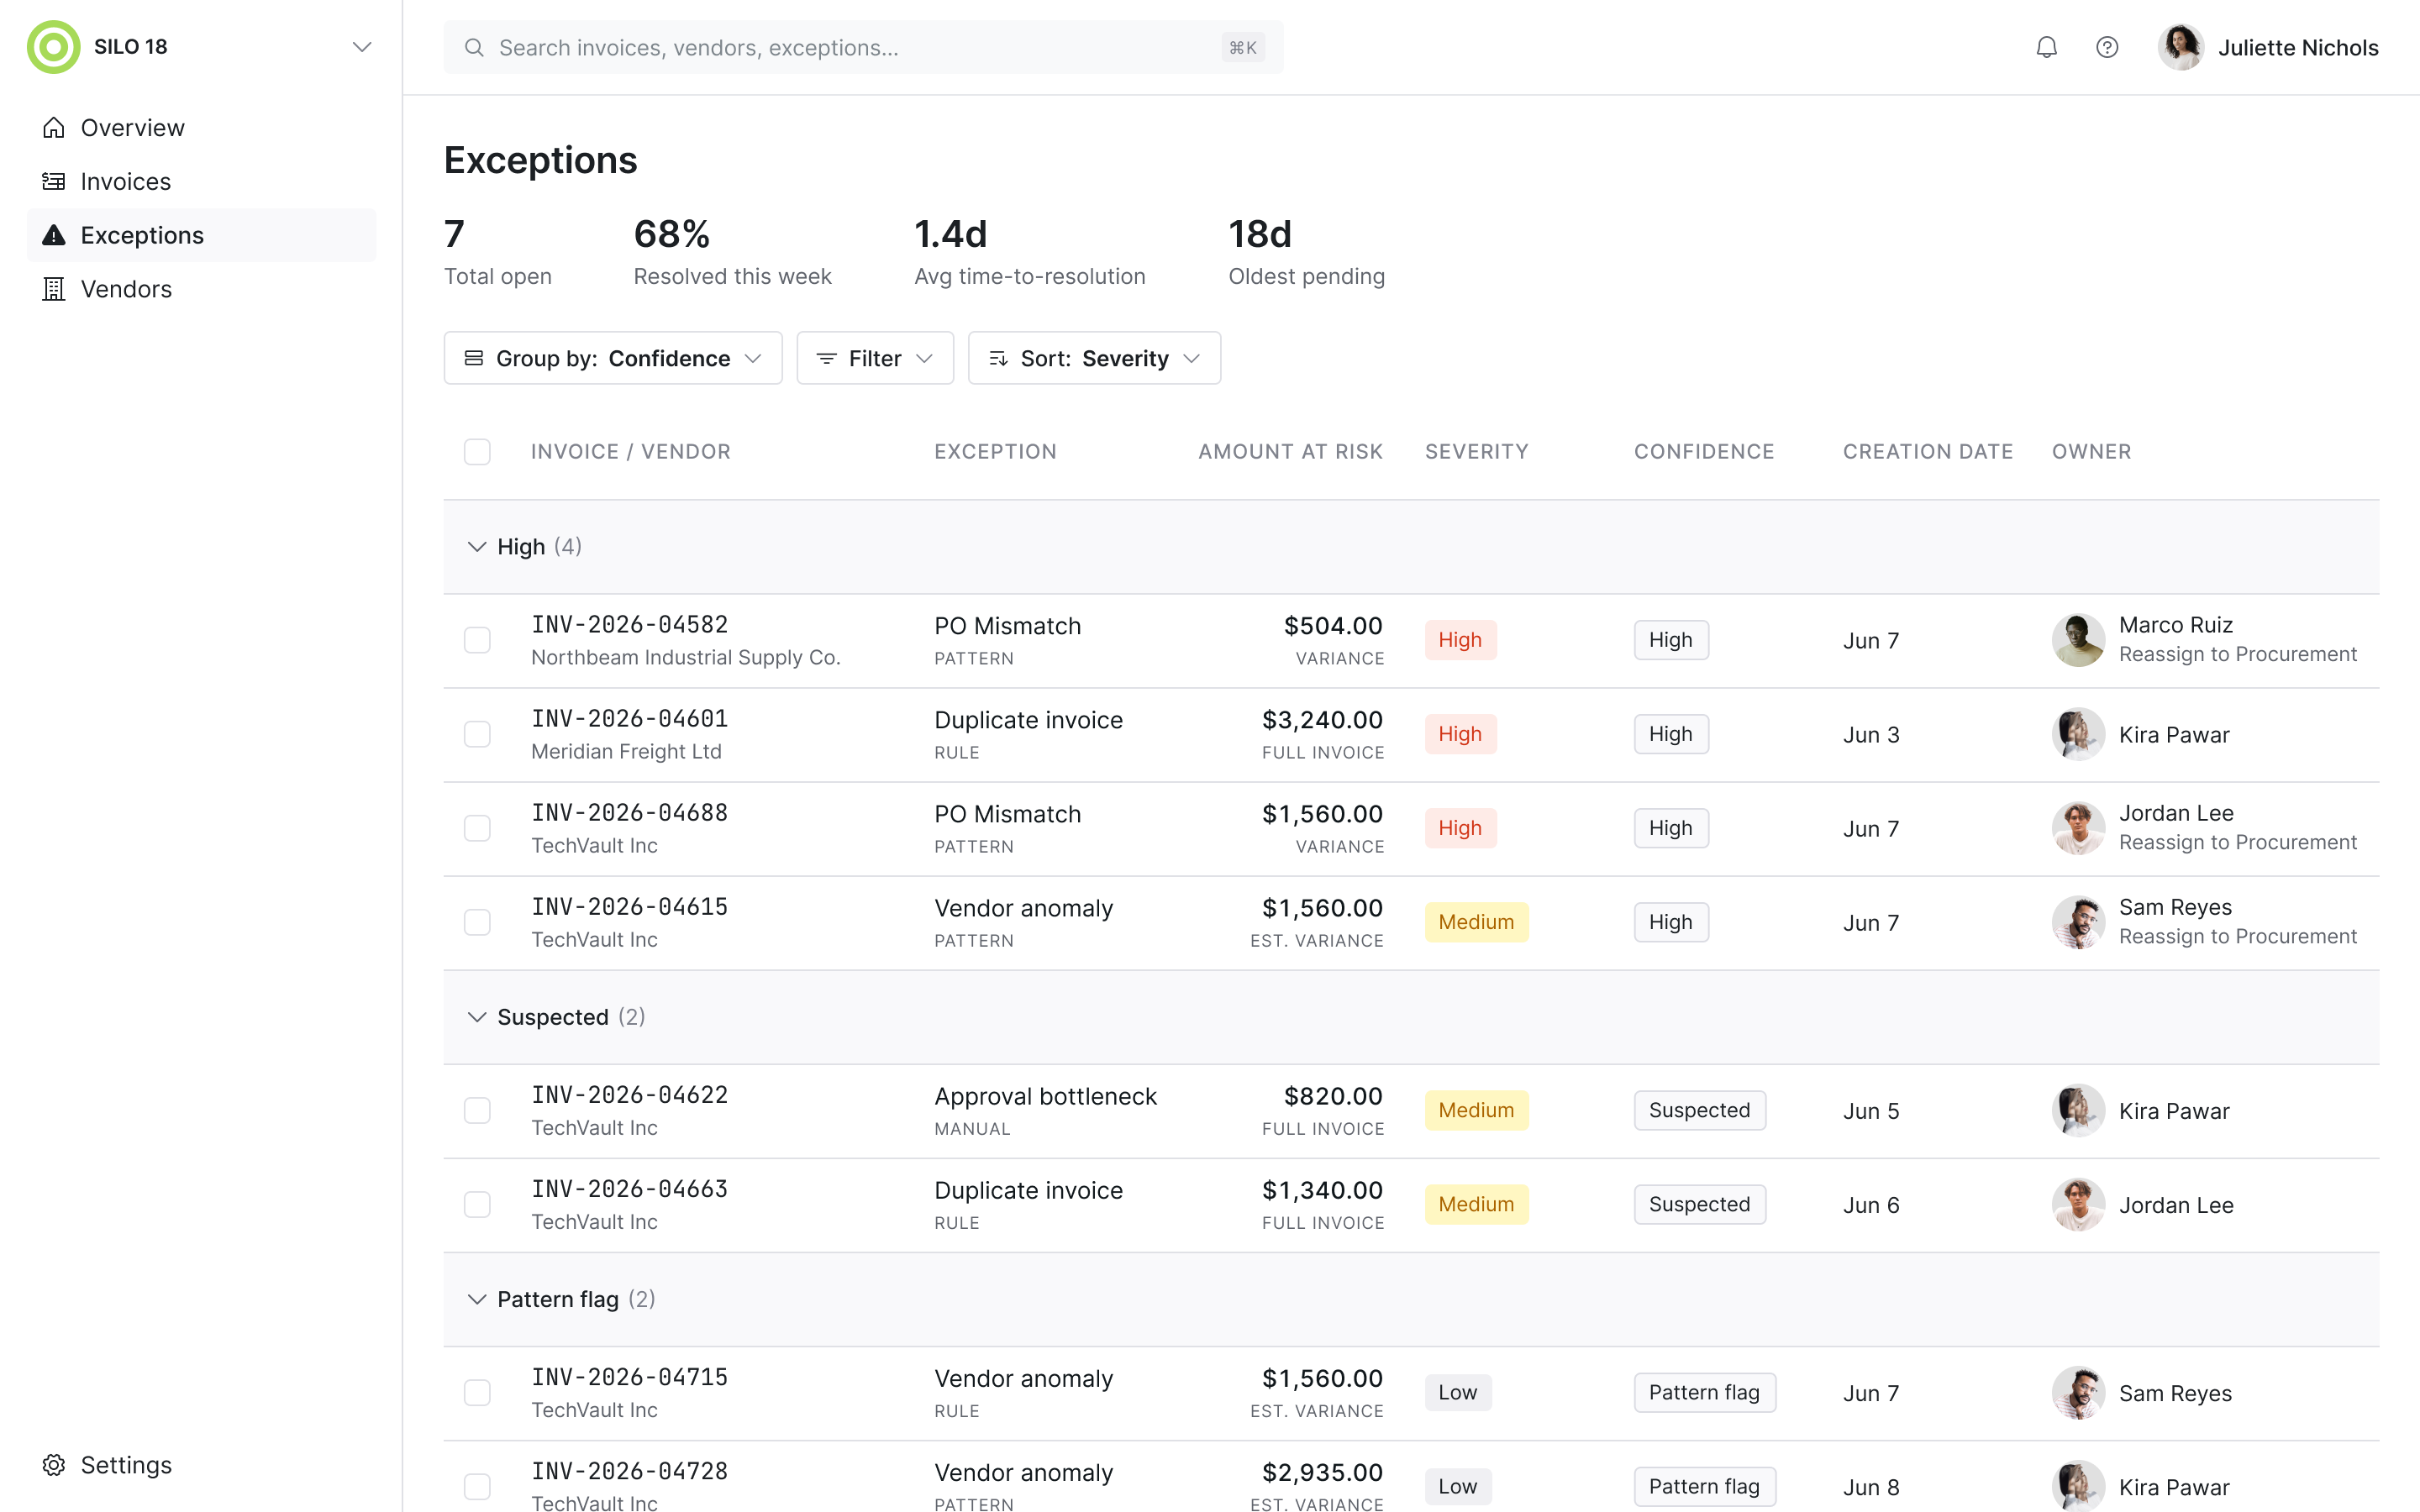Open the Group by Confidence dropdown
Screen dimensions: 2420x1512
point(613,358)
